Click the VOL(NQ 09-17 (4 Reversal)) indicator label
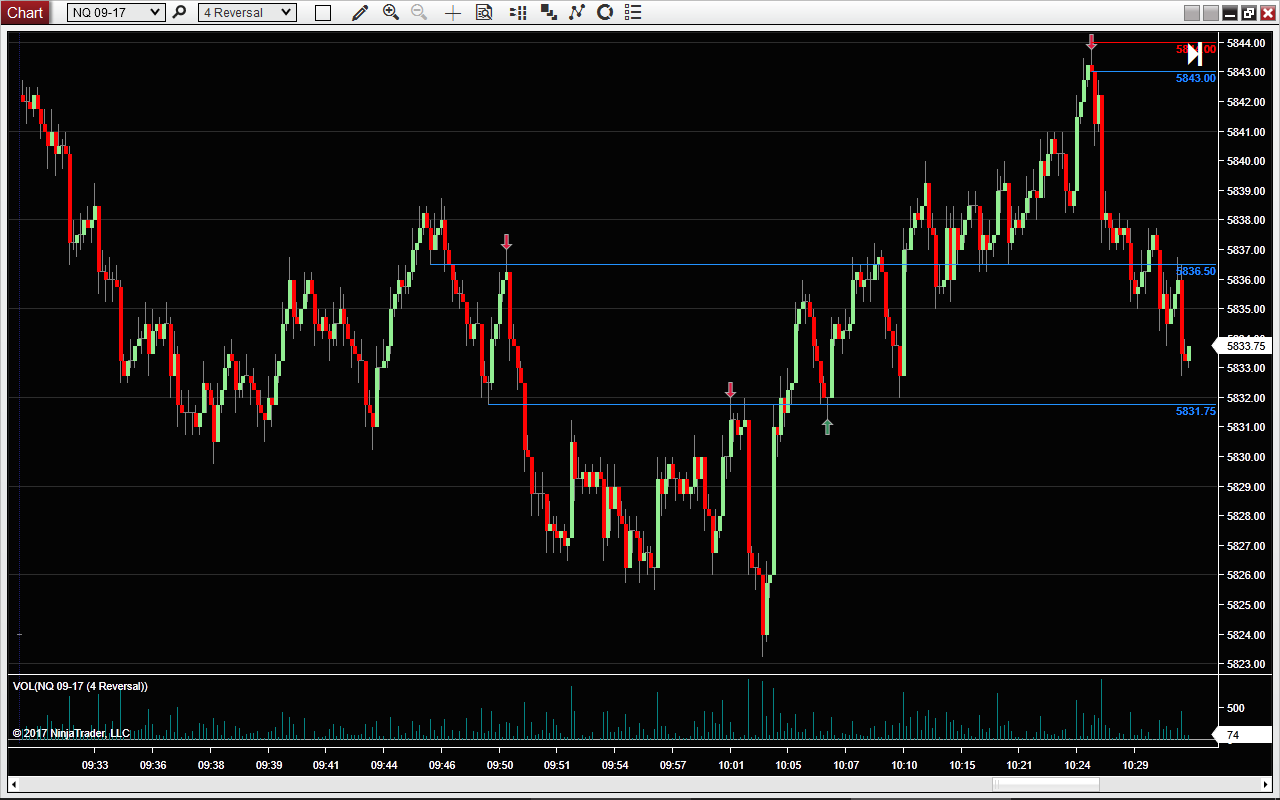1280x800 pixels. click(x=80, y=686)
